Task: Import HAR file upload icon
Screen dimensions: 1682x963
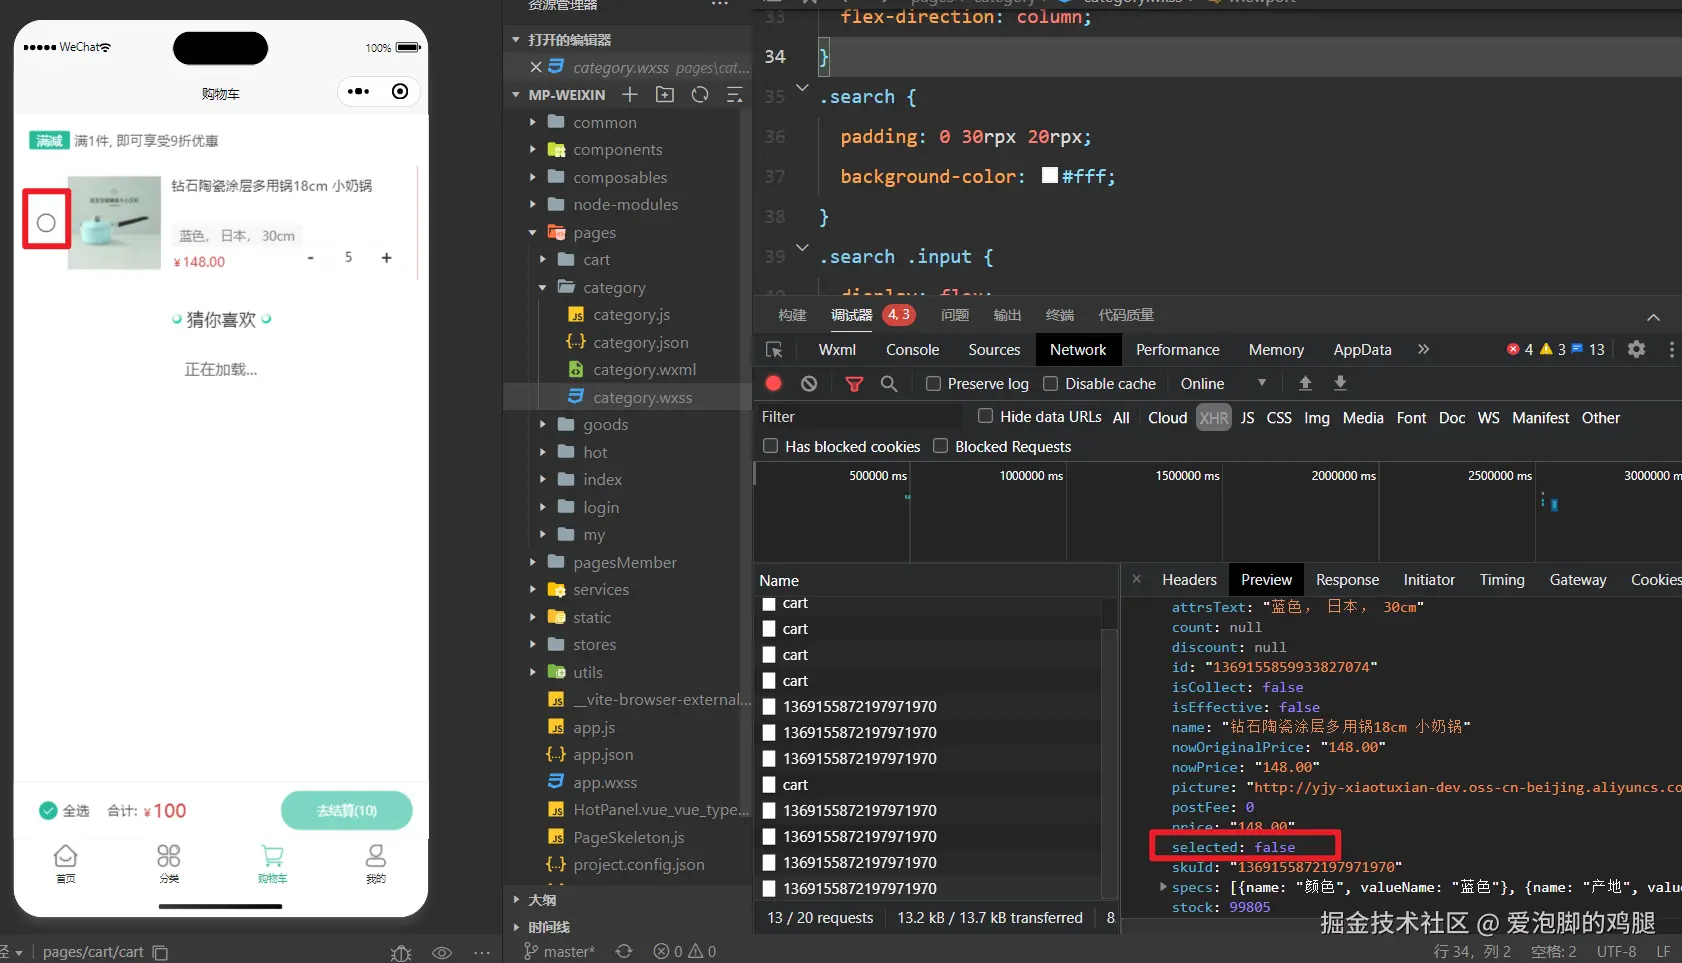Action: click(x=1305, y=383)
